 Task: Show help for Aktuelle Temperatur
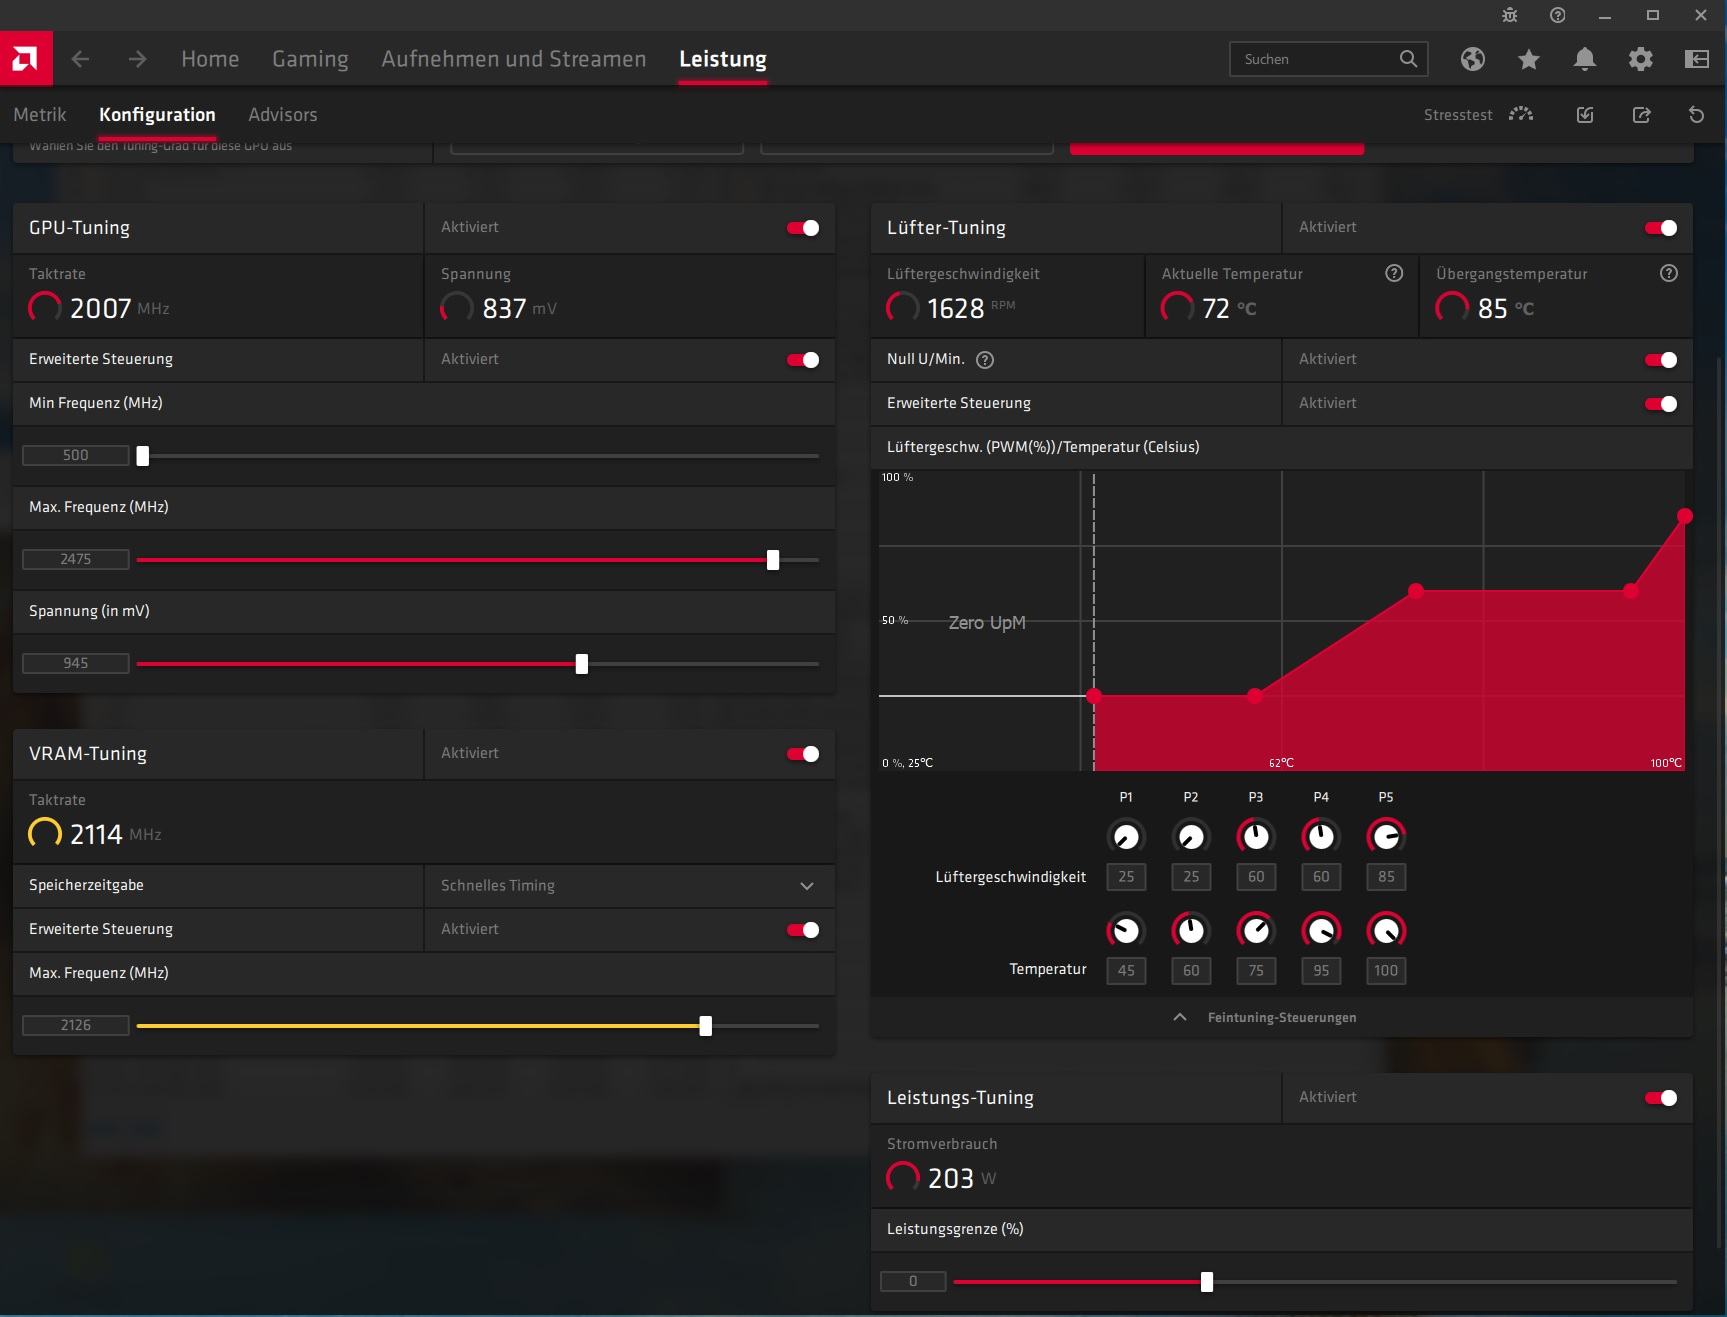coord(1394,273)
